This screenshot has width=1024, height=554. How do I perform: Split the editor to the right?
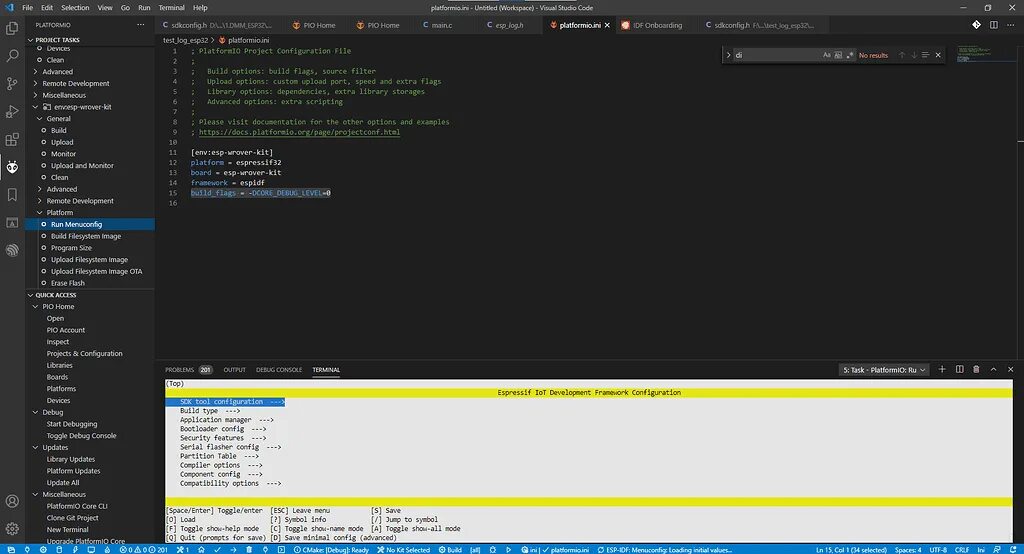tap(993, 25)
